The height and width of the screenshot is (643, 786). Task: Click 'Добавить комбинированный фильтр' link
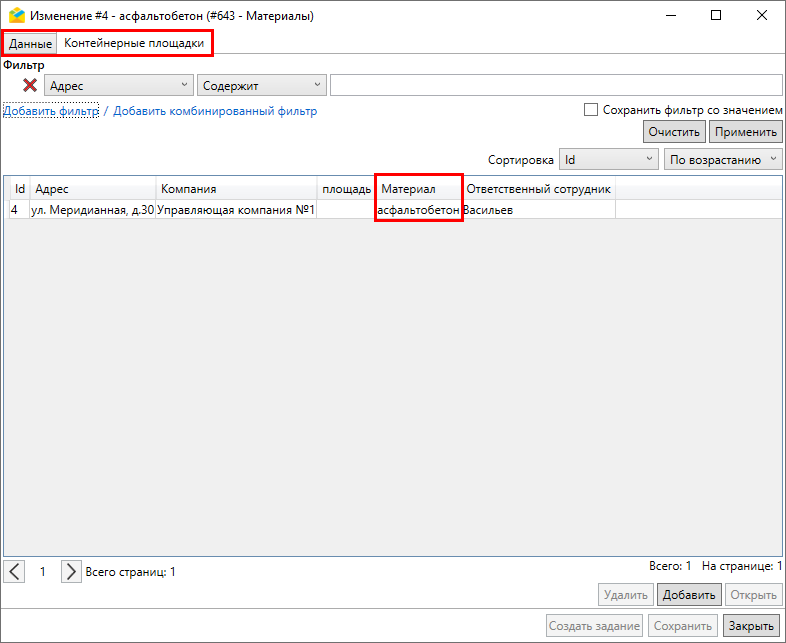215,111
